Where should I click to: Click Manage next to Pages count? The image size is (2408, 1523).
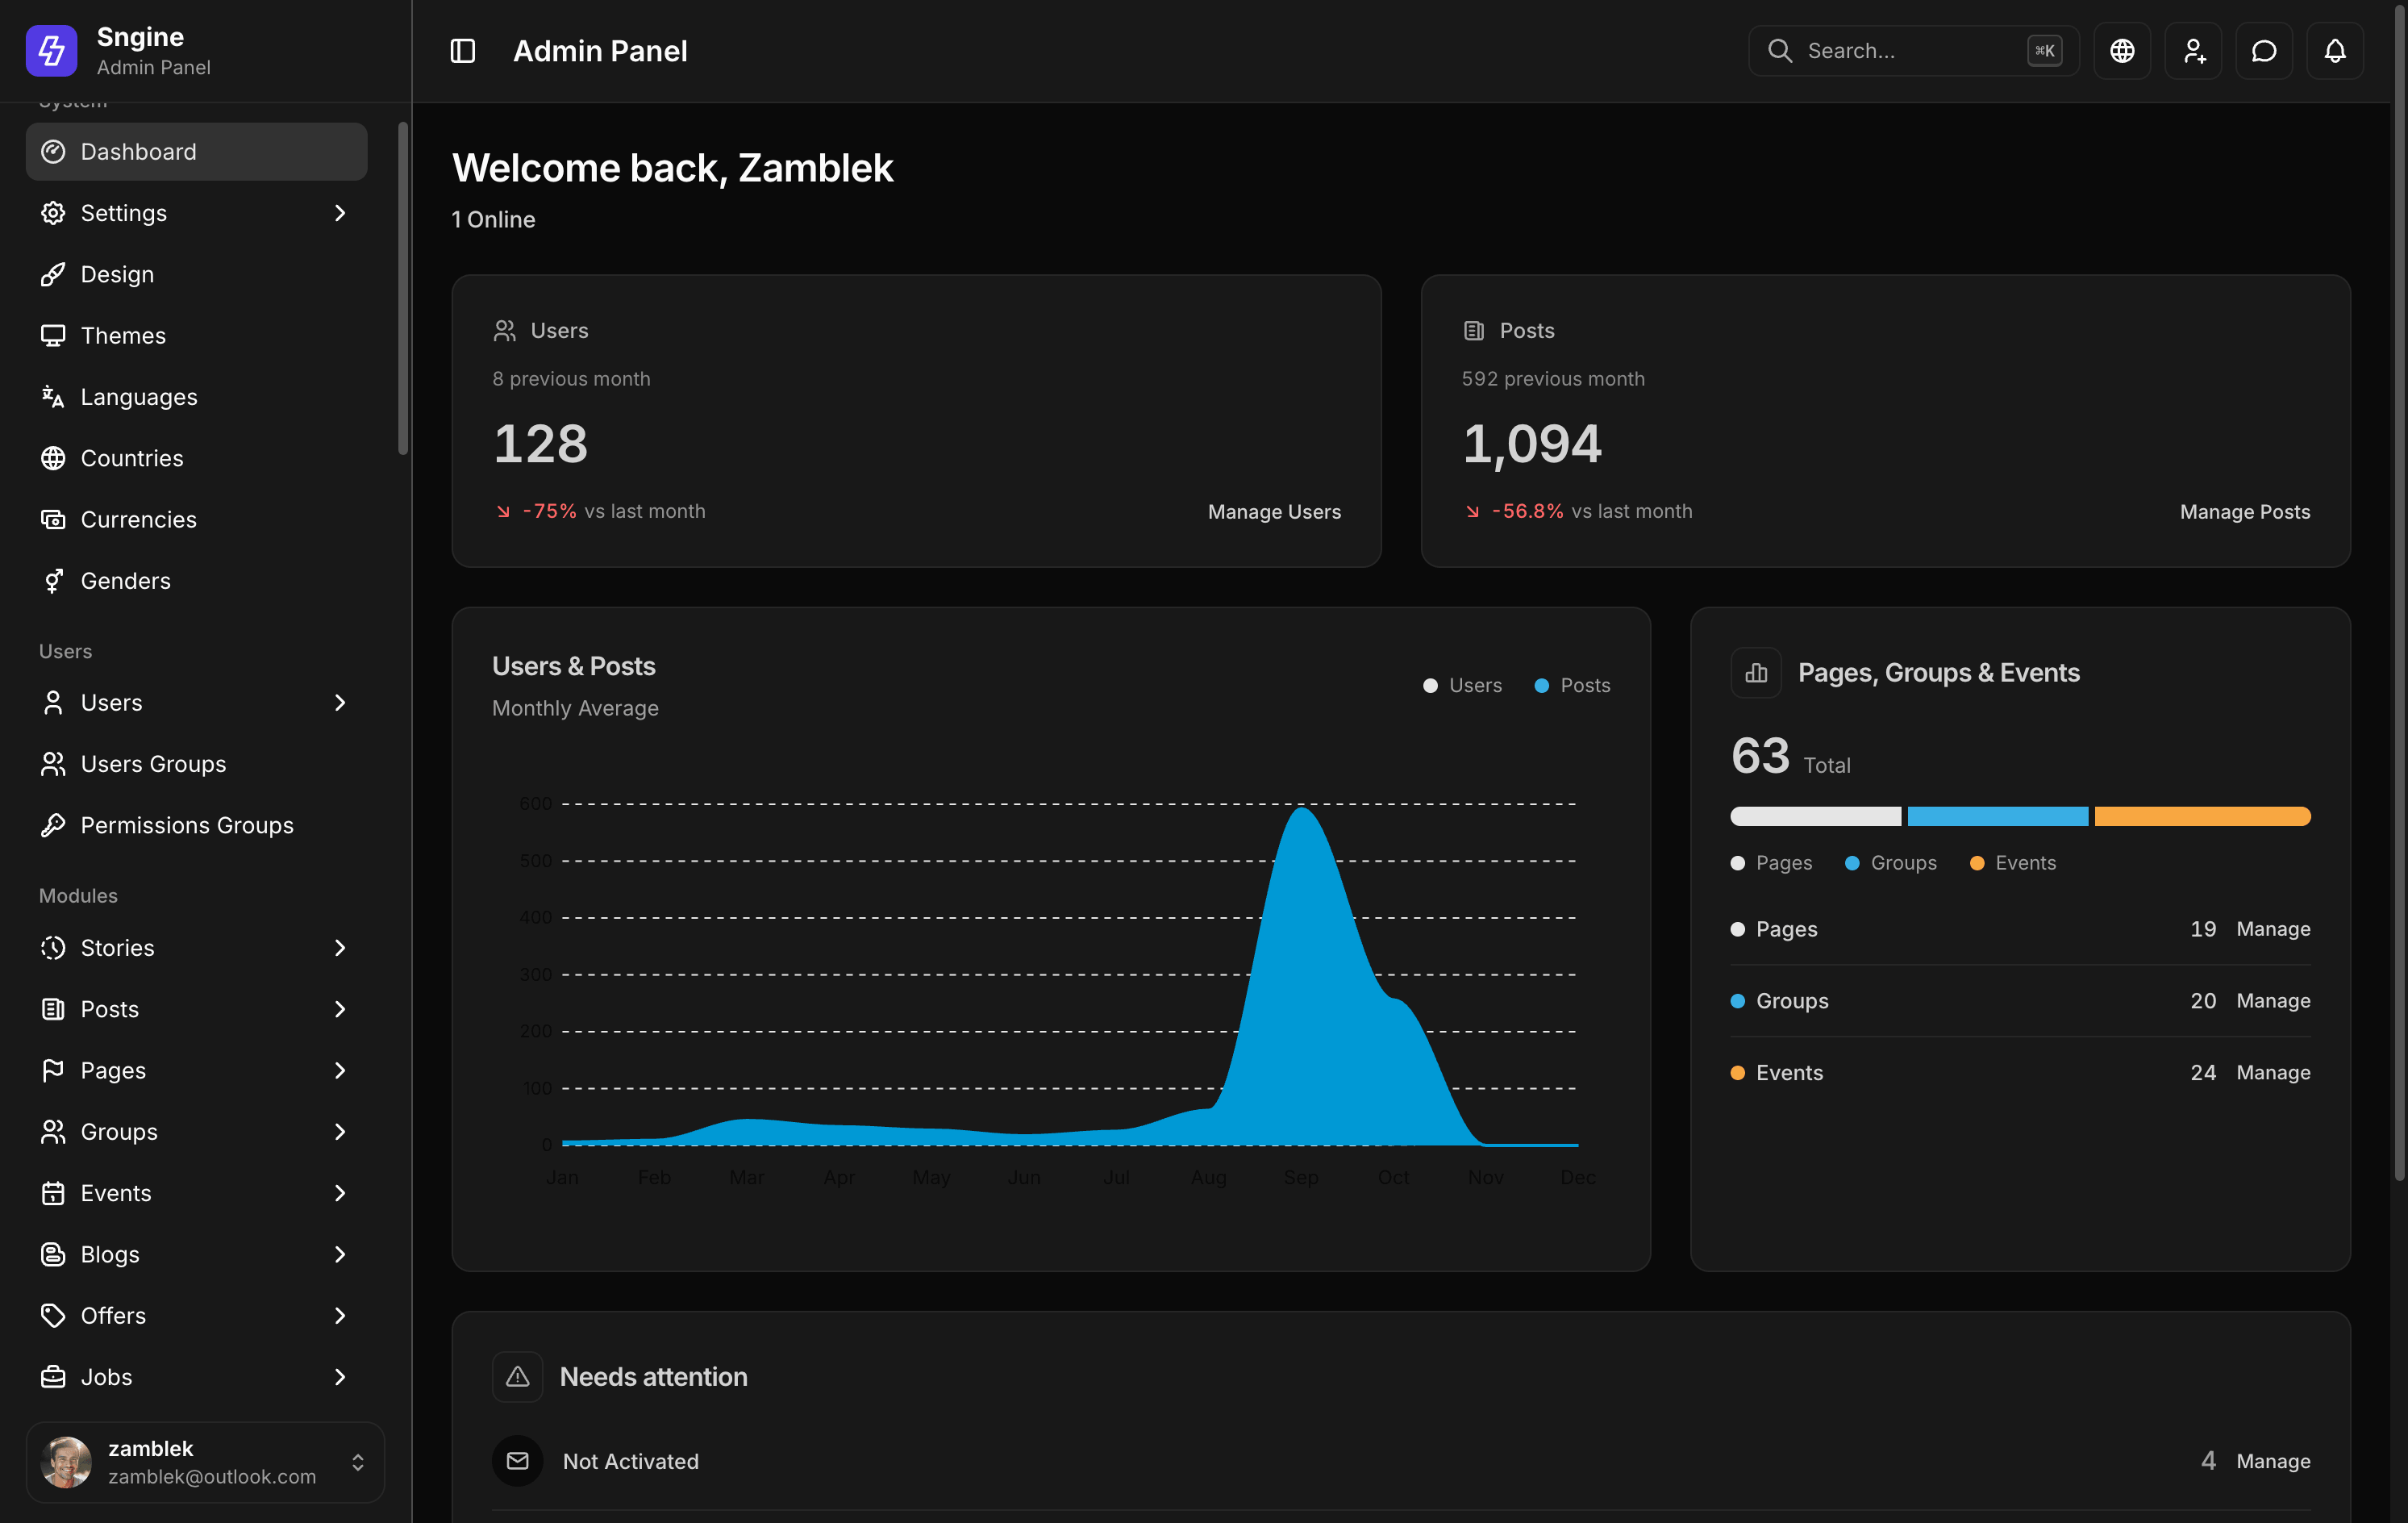2273,929
